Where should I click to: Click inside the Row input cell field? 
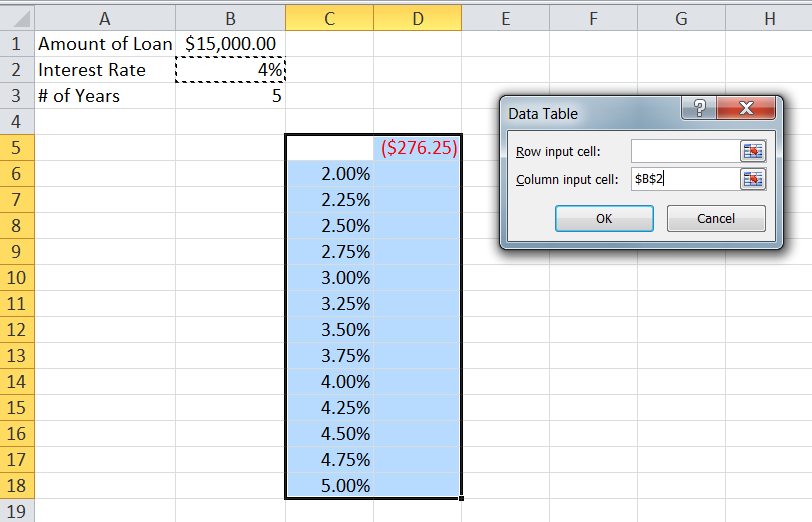click(684, 151)
